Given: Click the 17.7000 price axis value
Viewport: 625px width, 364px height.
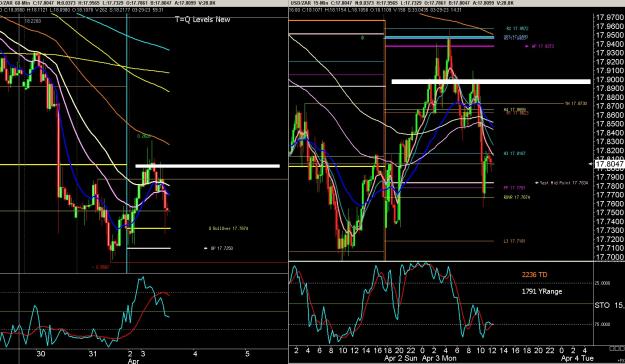Looking at the screenshot, I should tap(610, 257).
